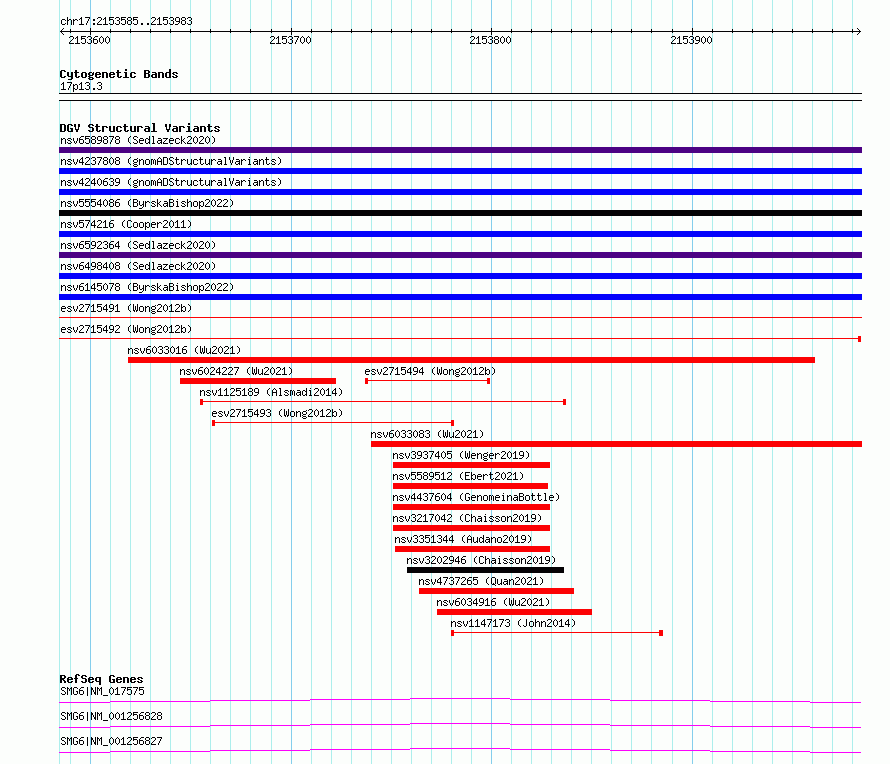This screenshot has height=764, width=890.
Task: Open nsv6033083 (Wu2021) variant
Action: (x=427, y=434)
